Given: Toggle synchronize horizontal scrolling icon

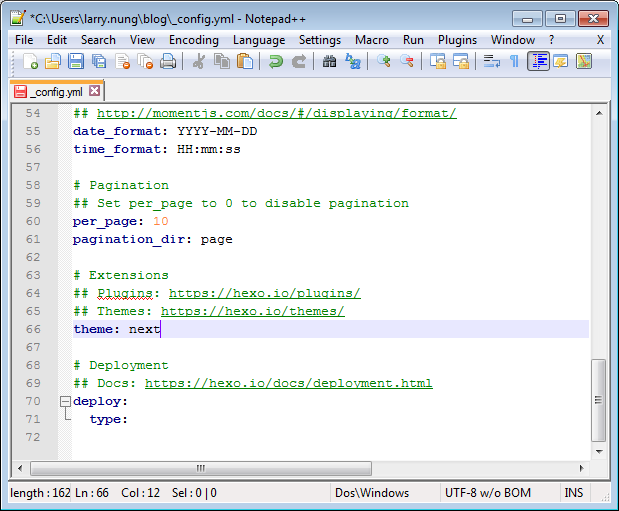Looking at the screenshot, I should point(460,62).
